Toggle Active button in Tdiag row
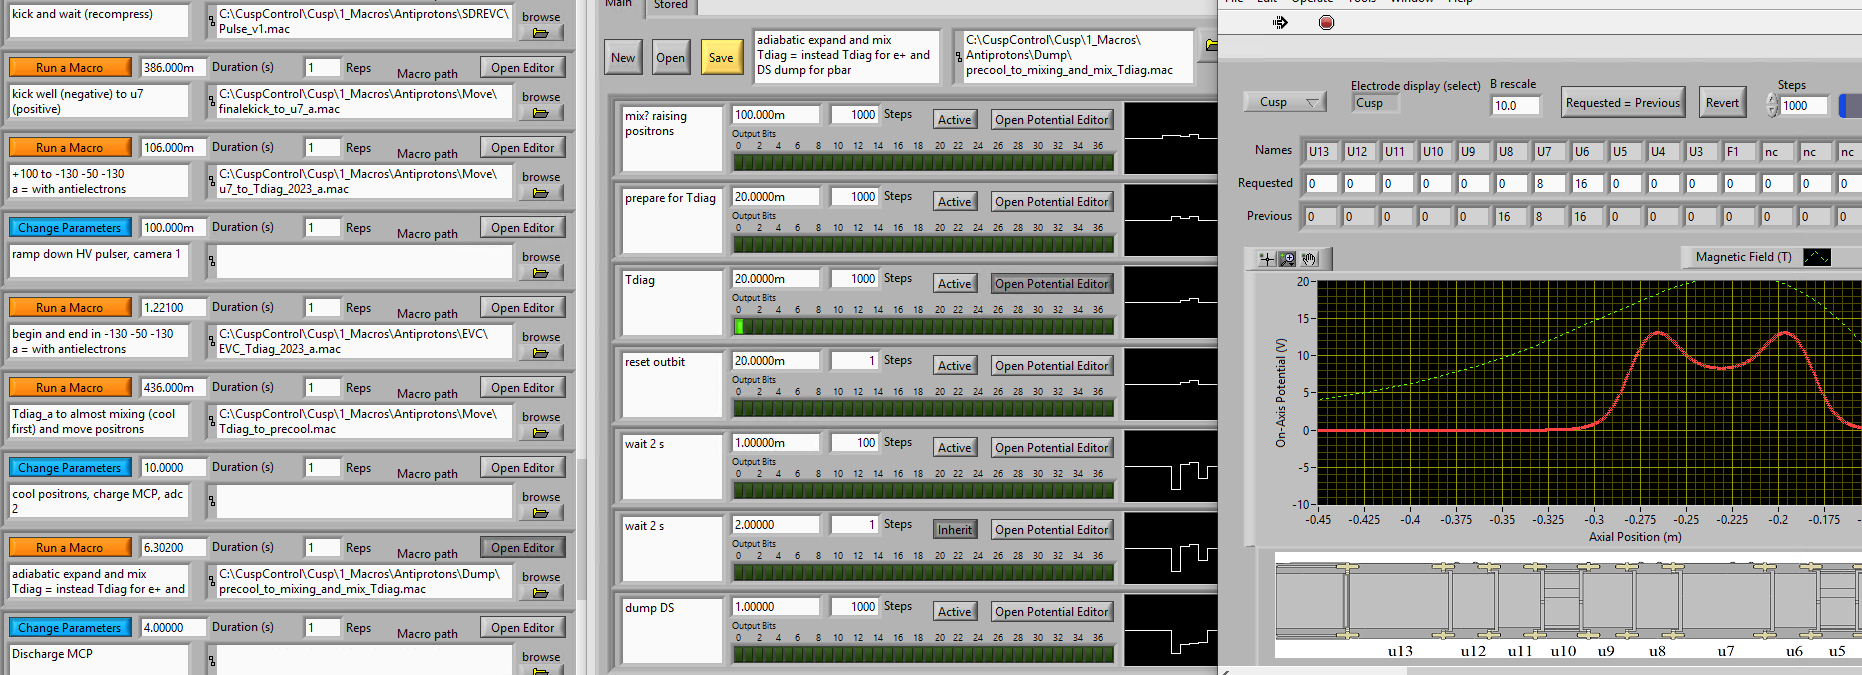The image size is (1862, 675). [954, 283]
